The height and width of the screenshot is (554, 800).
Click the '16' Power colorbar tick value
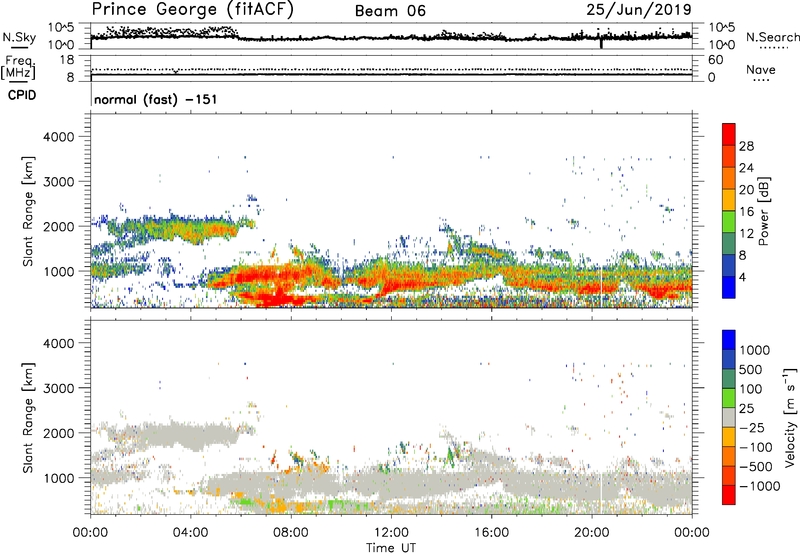coord(746,212)
